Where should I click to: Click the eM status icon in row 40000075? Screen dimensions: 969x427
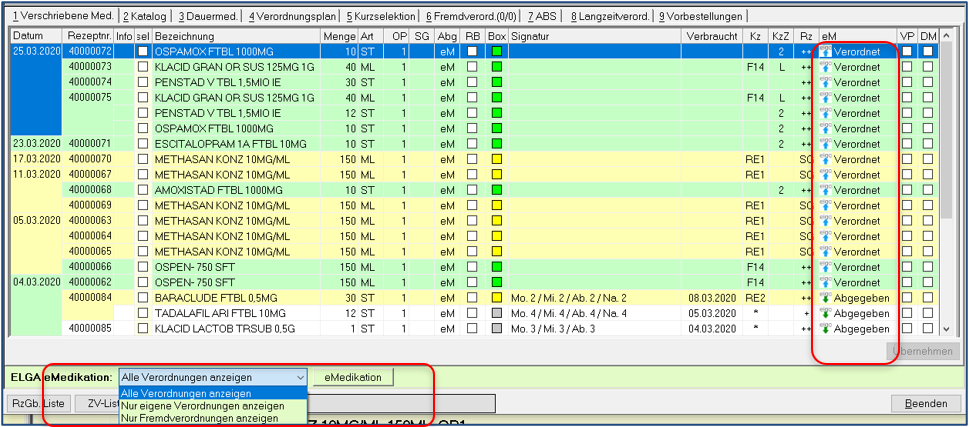point(825,98)
